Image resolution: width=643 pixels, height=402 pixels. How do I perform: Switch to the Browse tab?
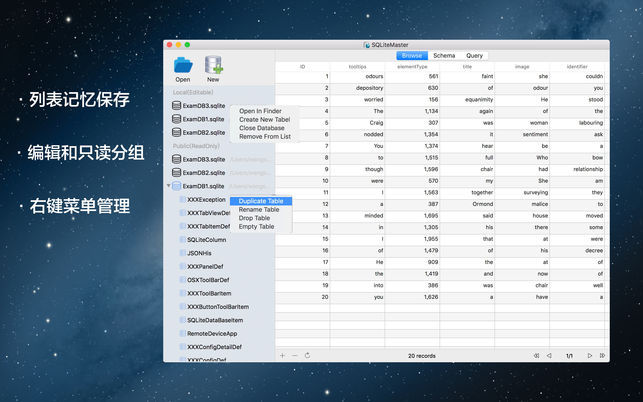pos(412,55)
